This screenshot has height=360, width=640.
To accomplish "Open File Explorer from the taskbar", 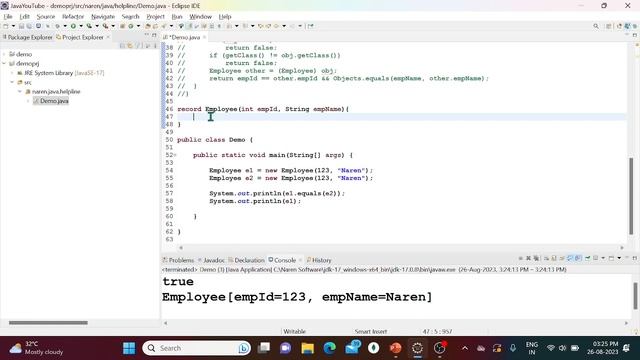I will point(307,348).
